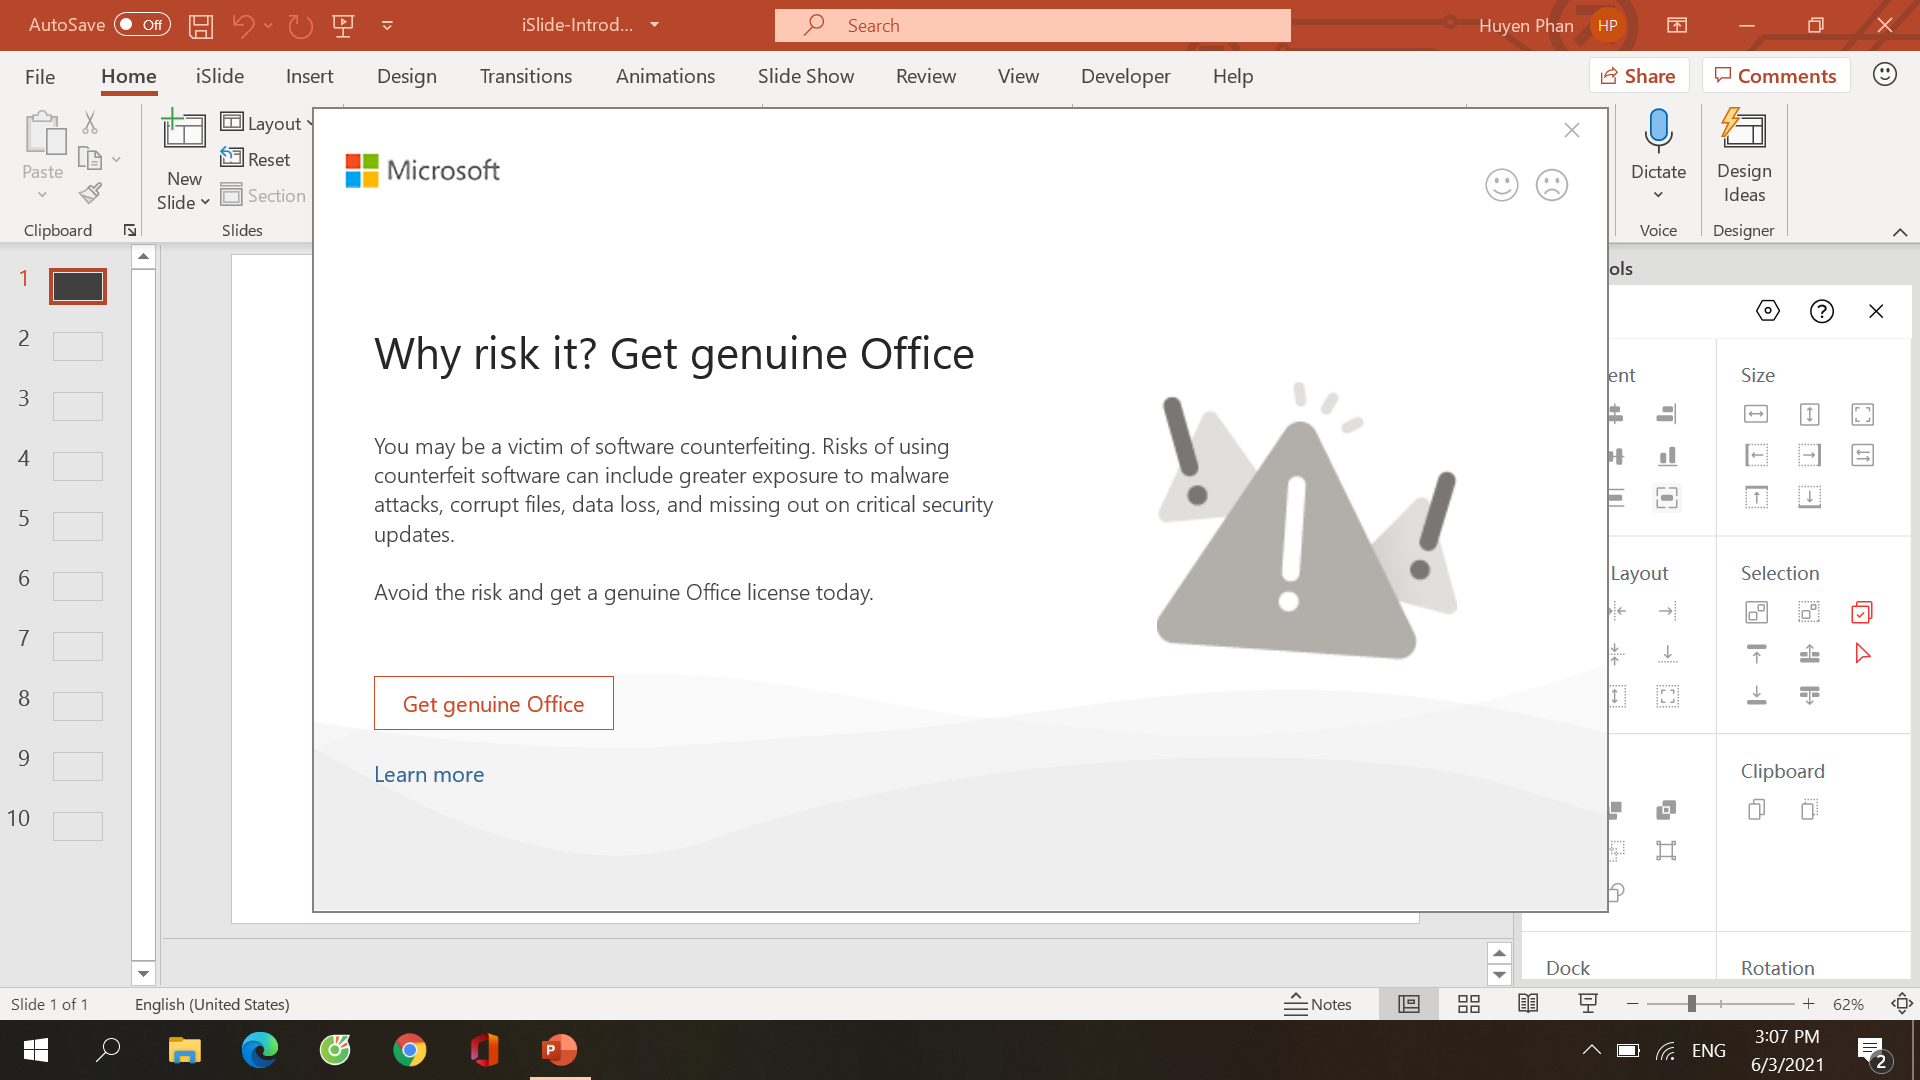
Task: Open the Developer tab
Action: tap(1125, 76)
